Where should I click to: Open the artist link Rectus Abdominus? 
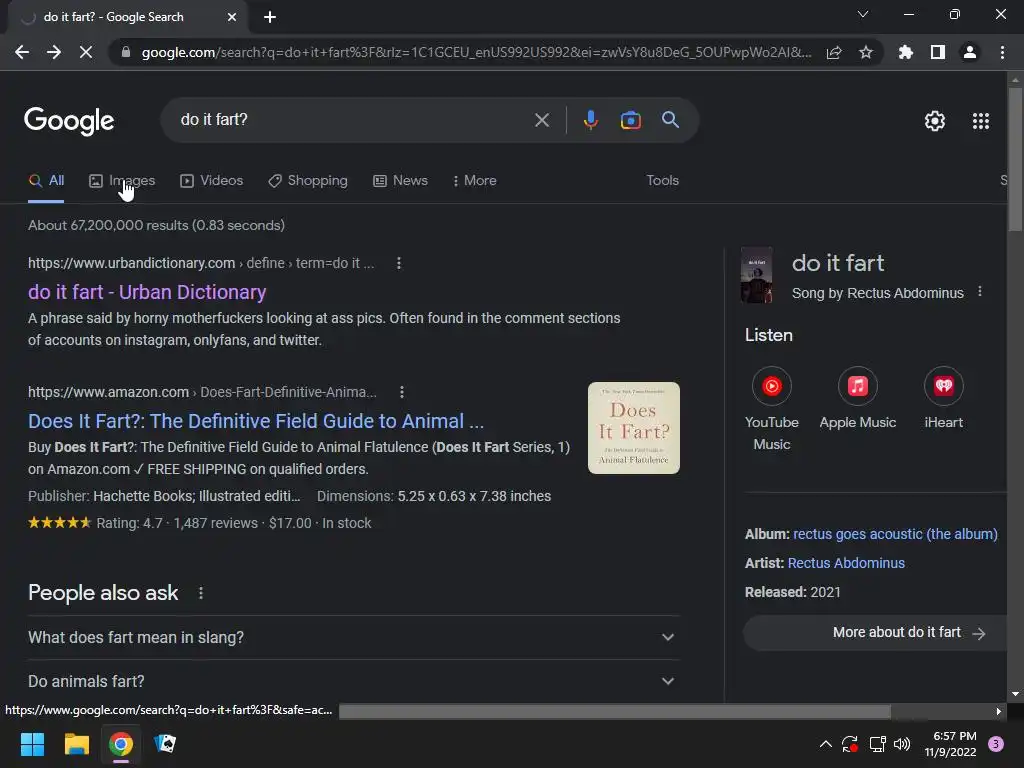tap(846, 563)
